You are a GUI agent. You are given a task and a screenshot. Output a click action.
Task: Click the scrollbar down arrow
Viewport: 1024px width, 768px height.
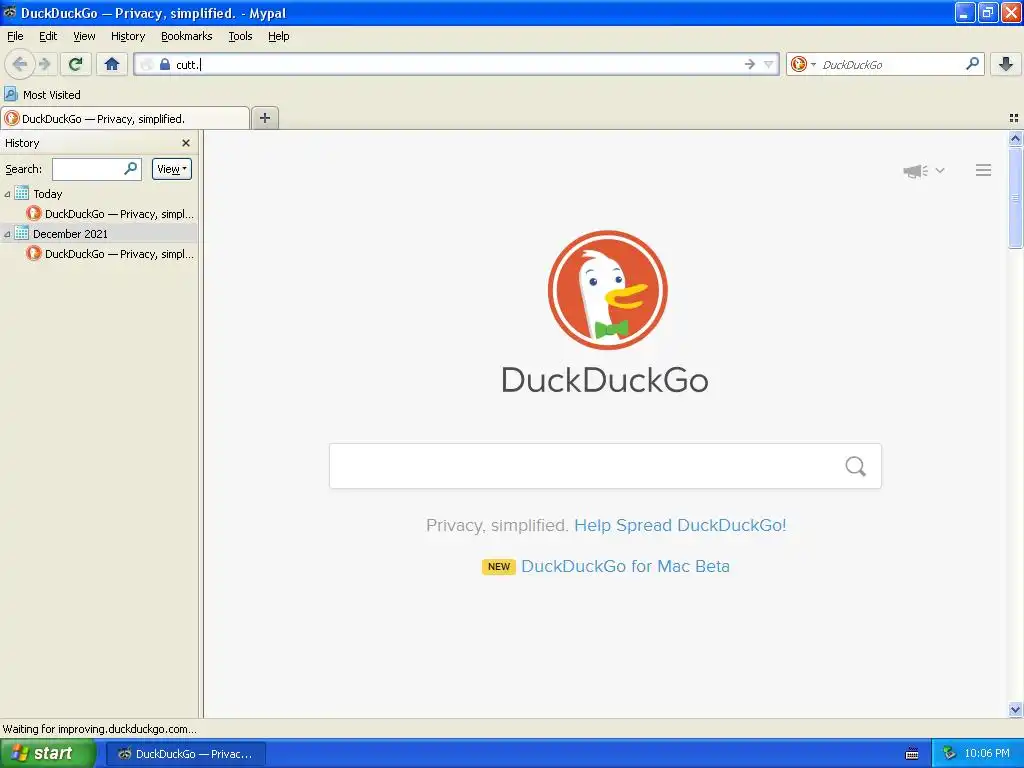(x=1015, y=709)
